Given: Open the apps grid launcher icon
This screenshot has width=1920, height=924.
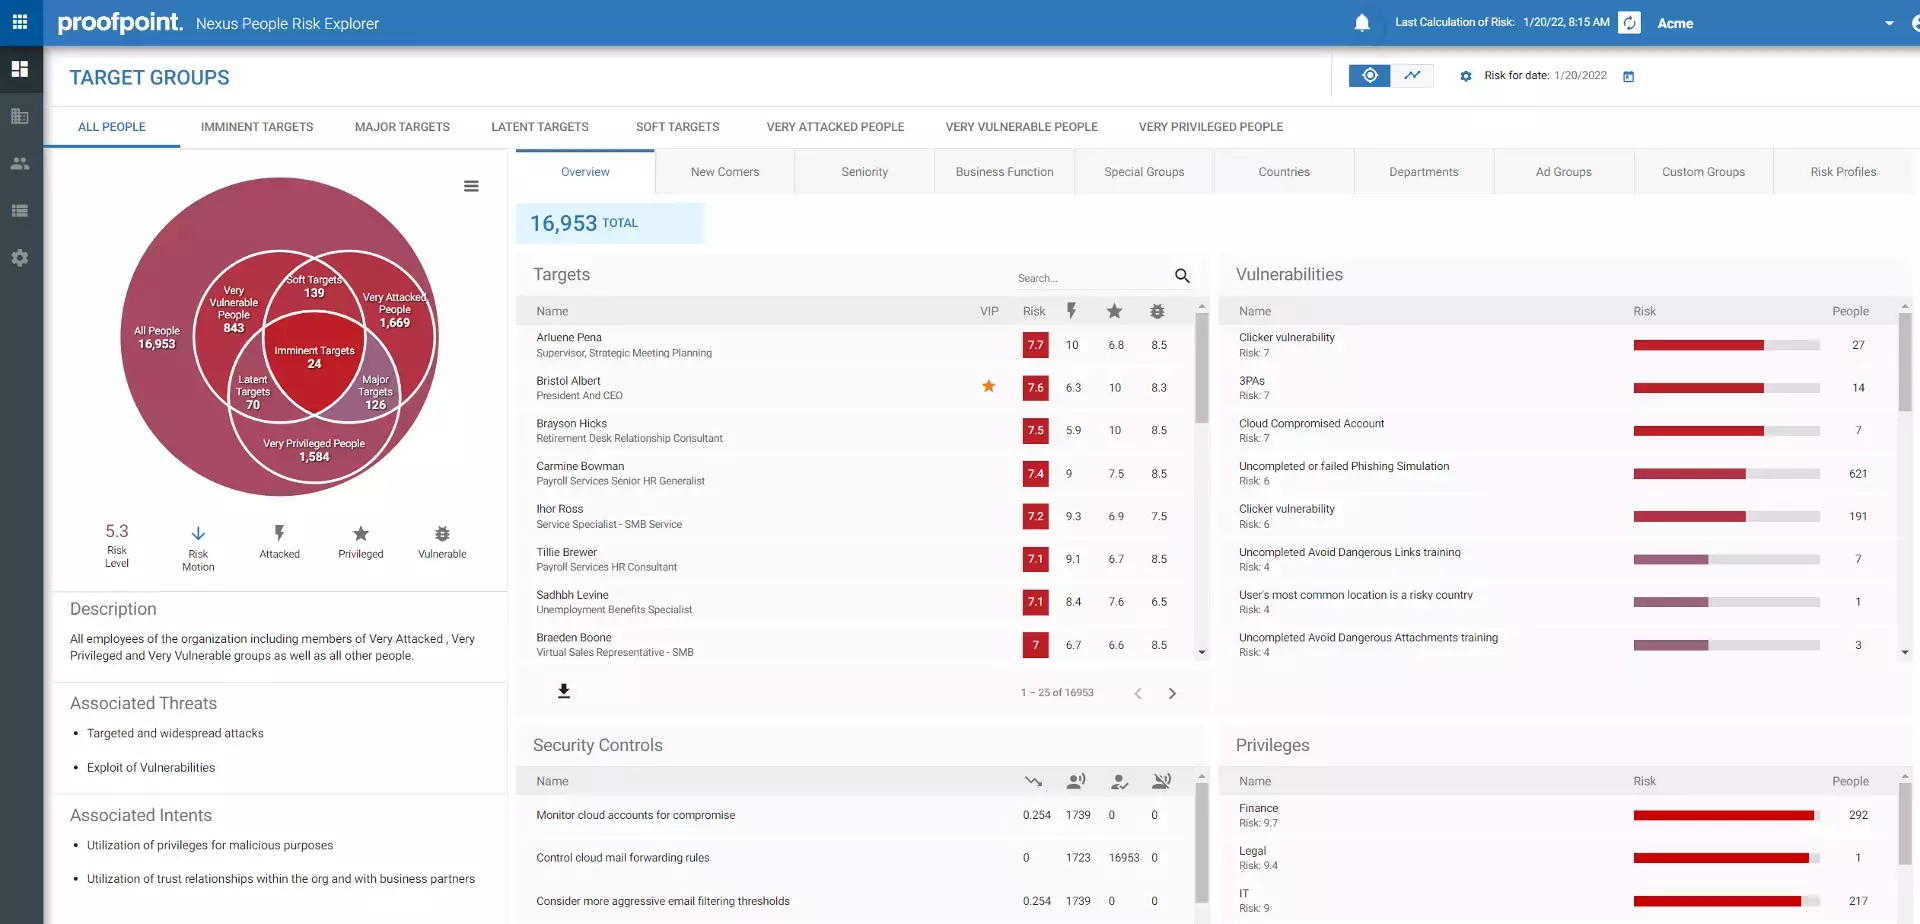Looking at the screenshot, I should coord(20,22).
